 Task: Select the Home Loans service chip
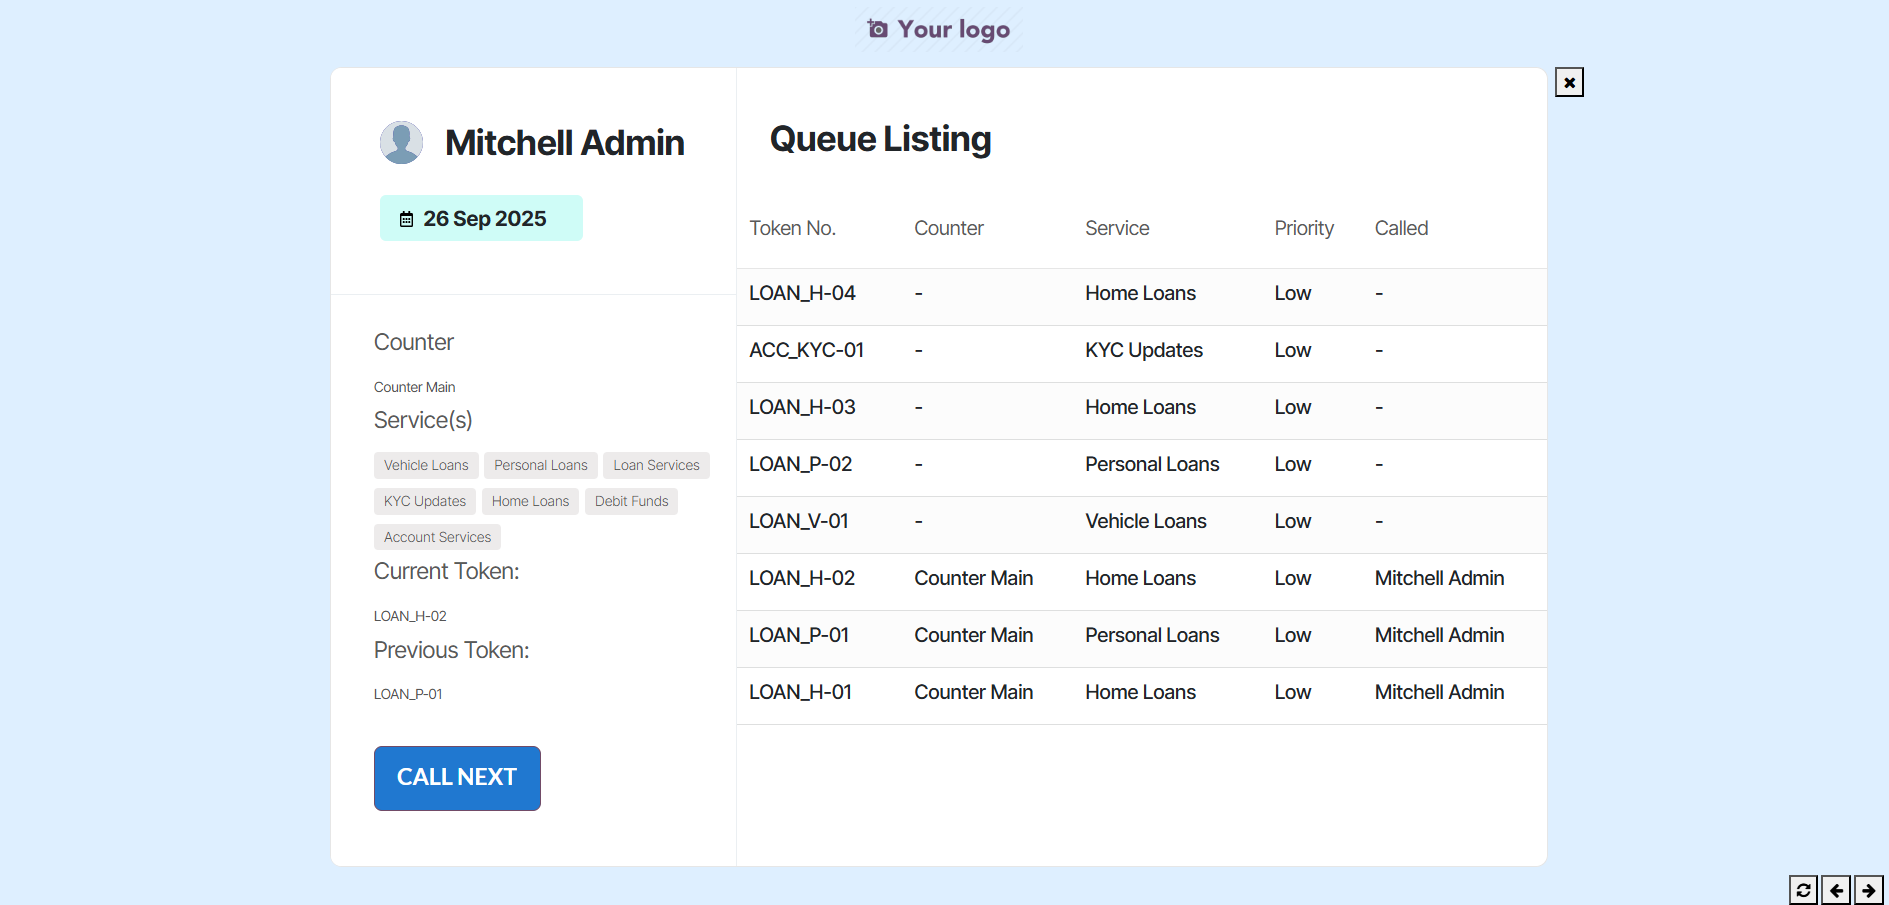point(530,501)
